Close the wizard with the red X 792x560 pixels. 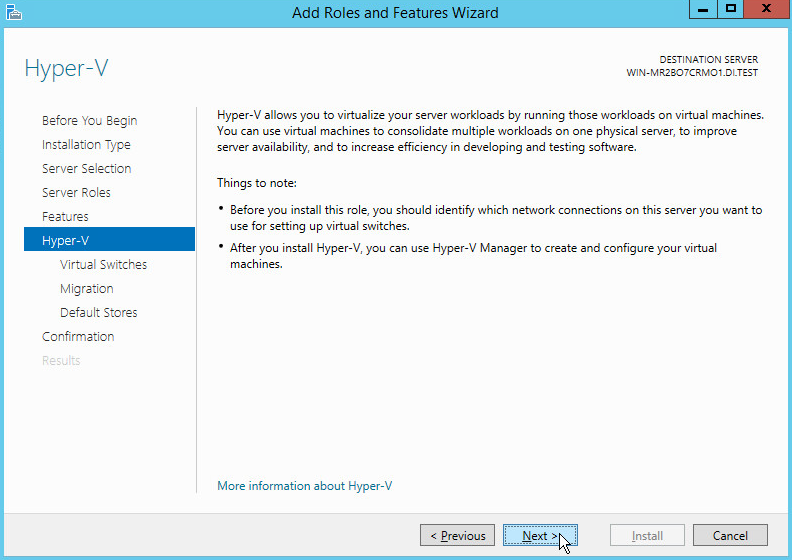pyautogui.click(x=767, y=9)
